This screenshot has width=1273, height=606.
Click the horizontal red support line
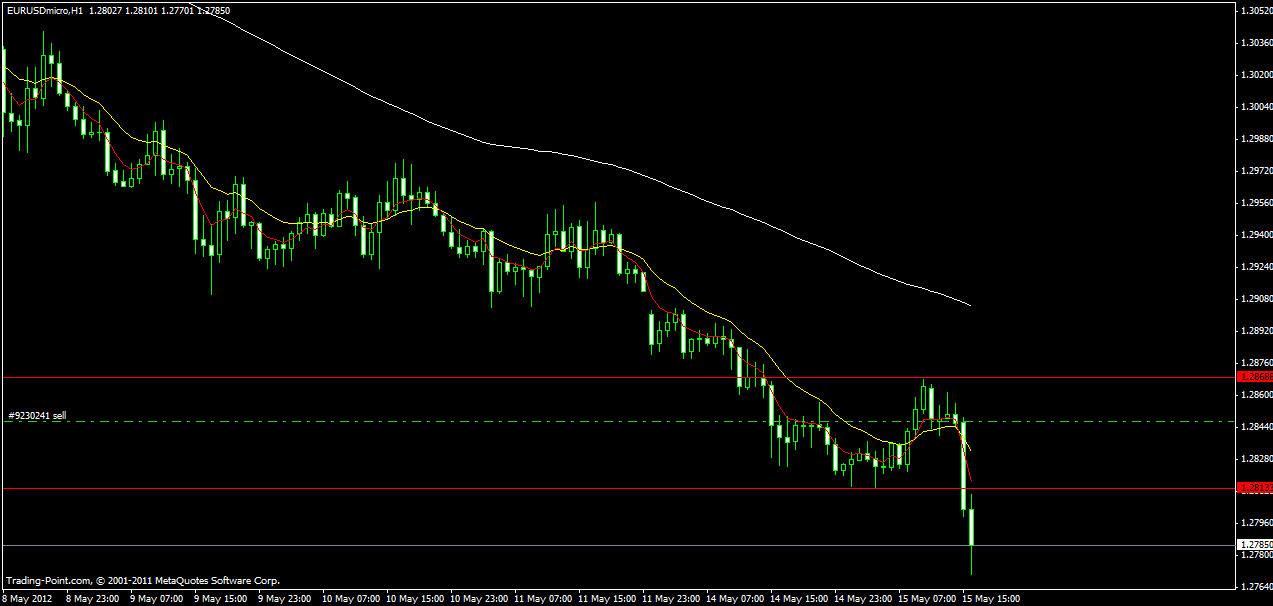pyautogui.click(x=600, y=486)
